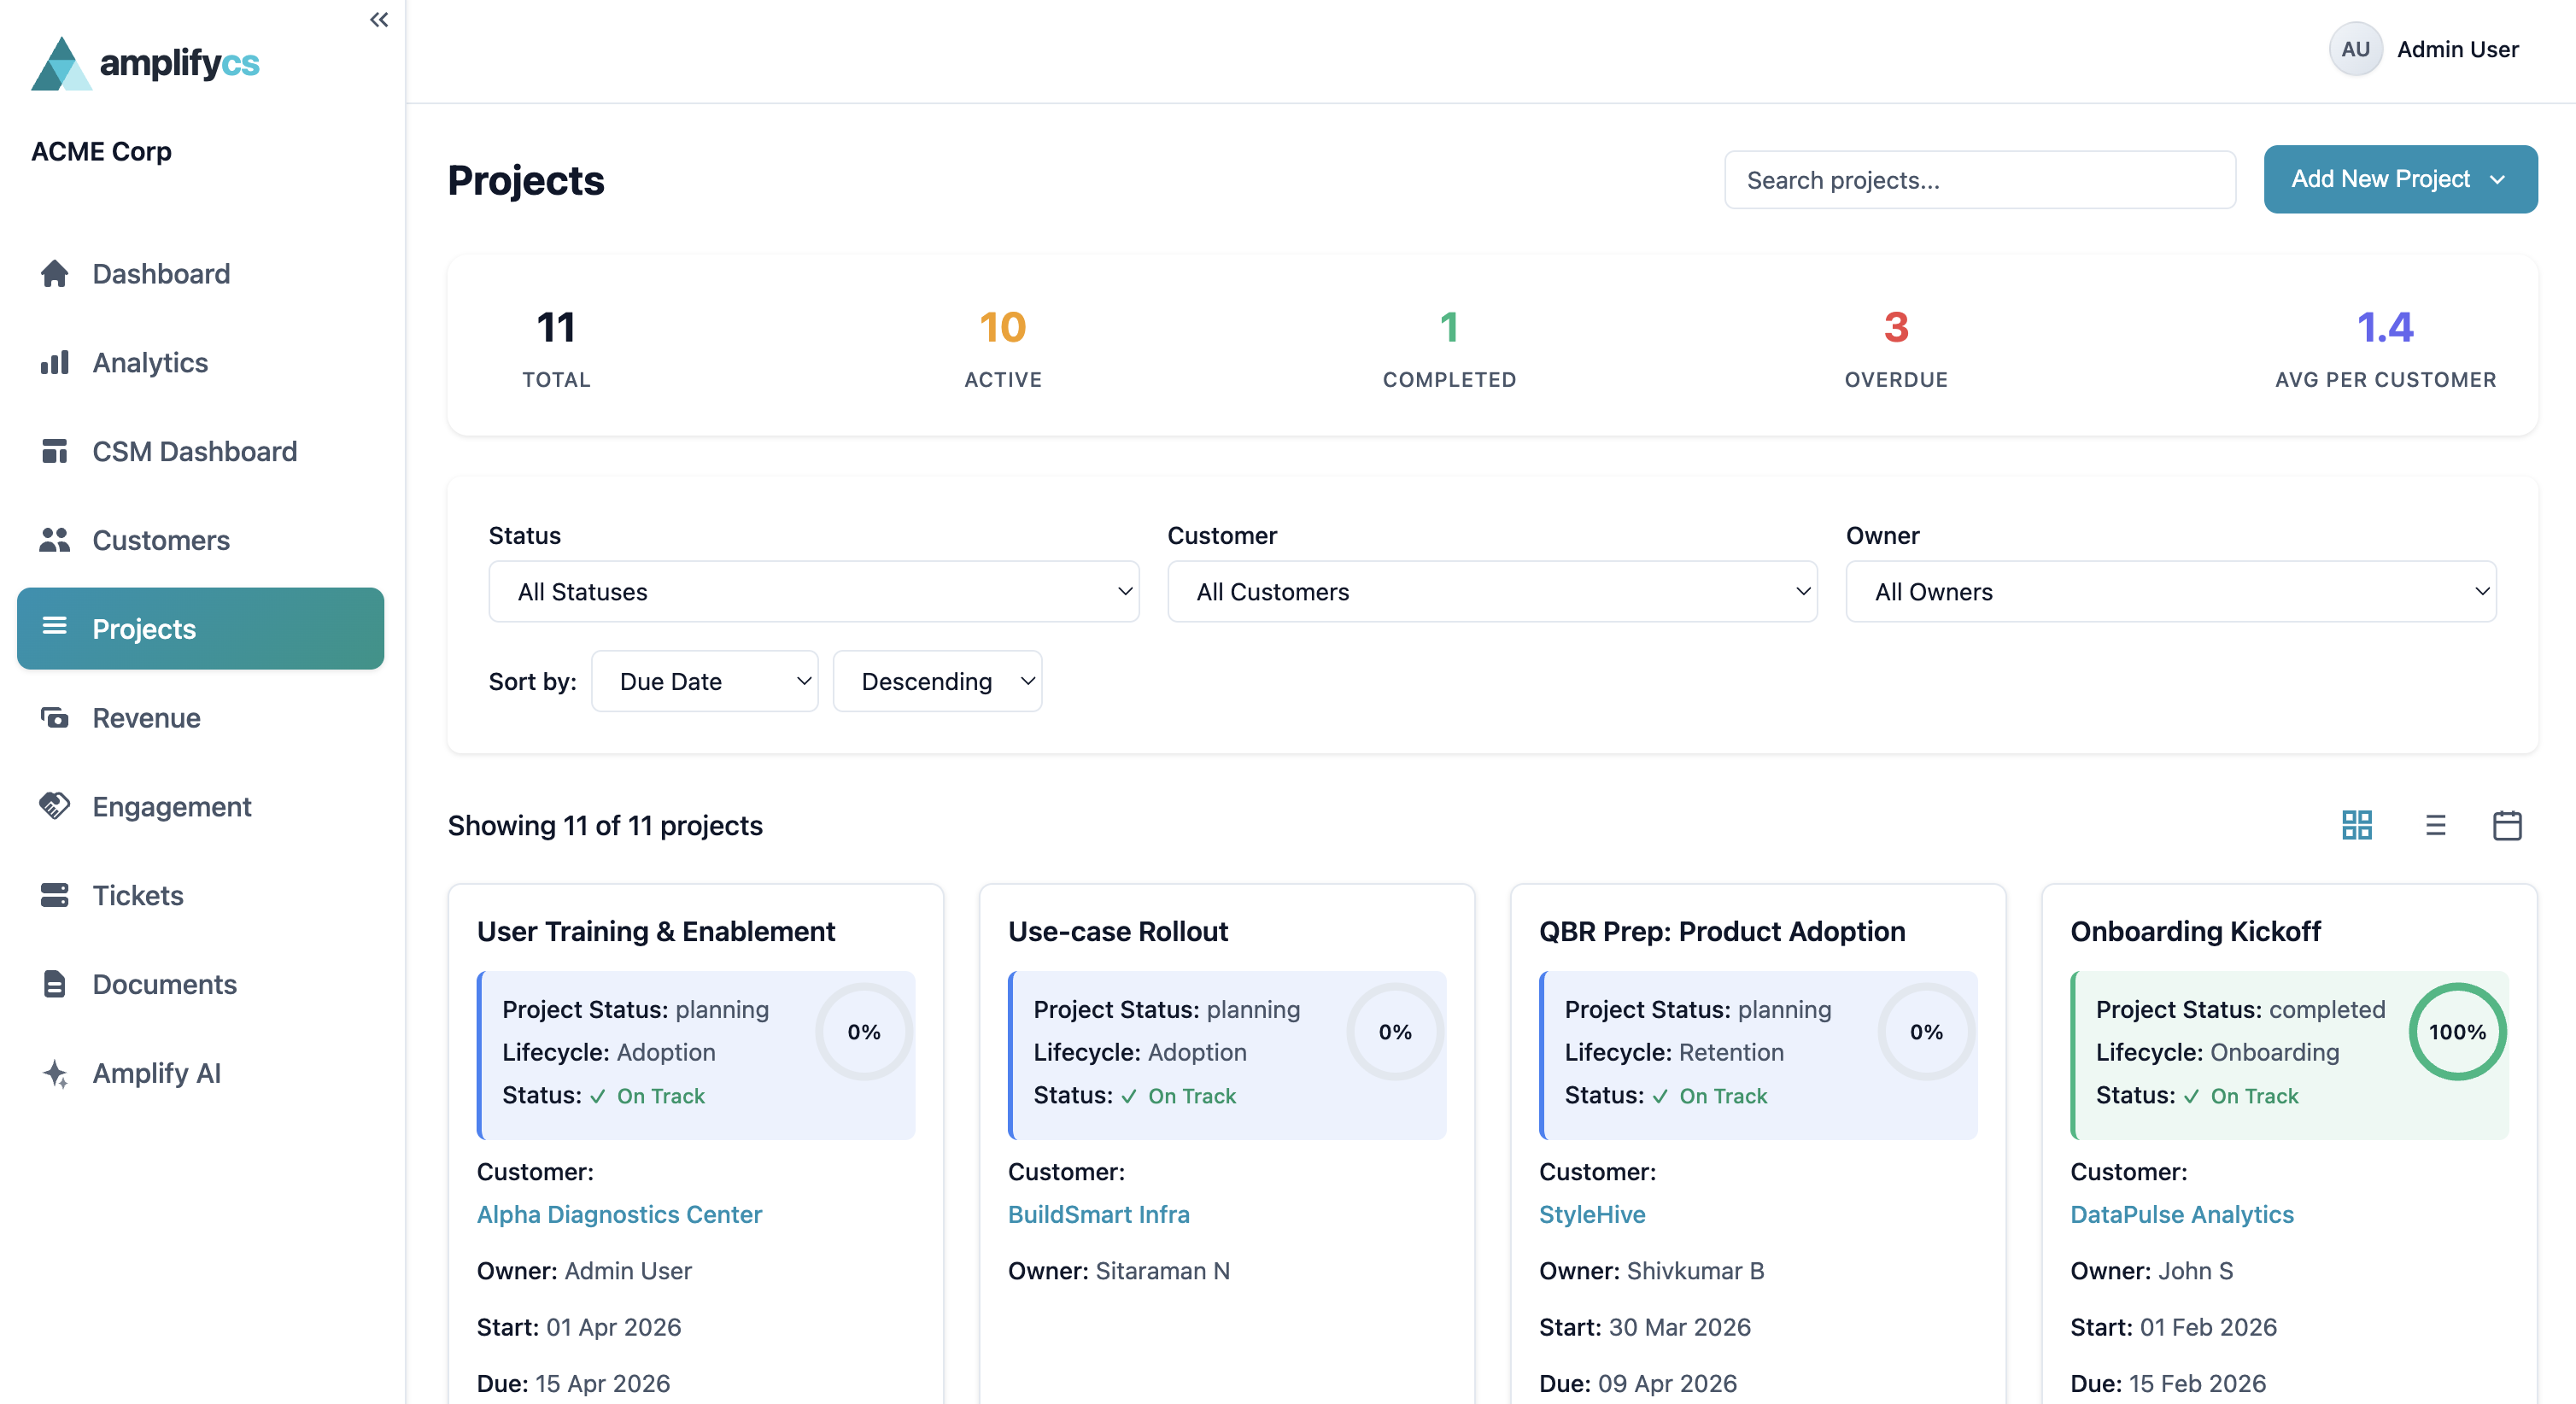Open Amplify AI from the sidebar
The height and width of the screenshot is (1404, 2576).
[156, 1072]
